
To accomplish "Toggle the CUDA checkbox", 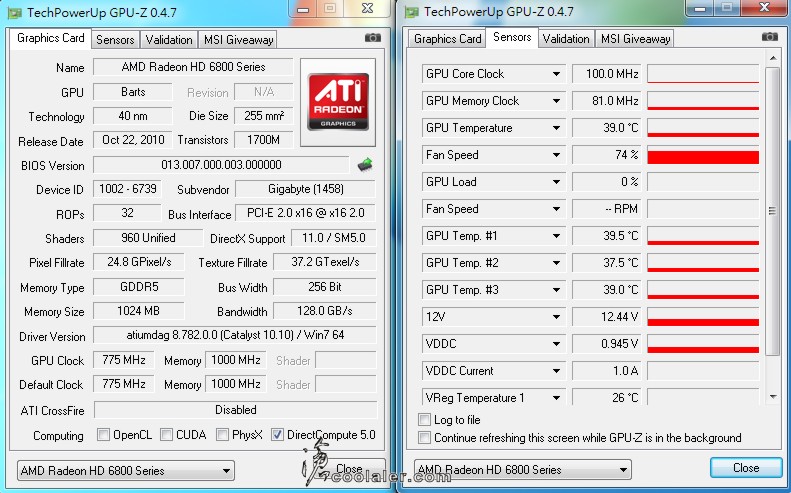I will [166, 434].
